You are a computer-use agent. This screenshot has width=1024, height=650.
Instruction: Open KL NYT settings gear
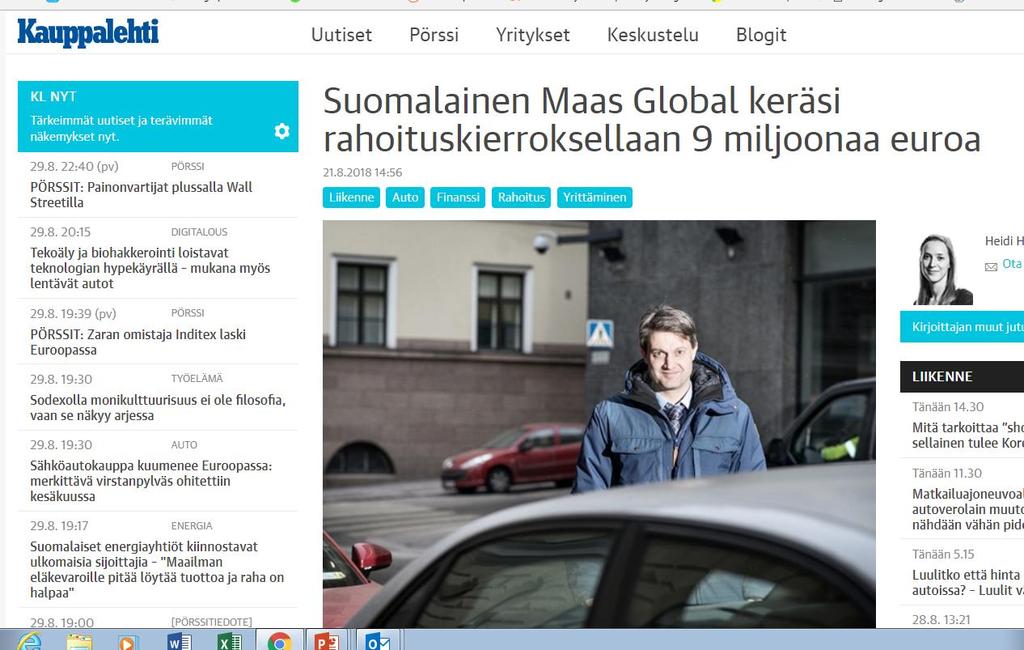282,131
